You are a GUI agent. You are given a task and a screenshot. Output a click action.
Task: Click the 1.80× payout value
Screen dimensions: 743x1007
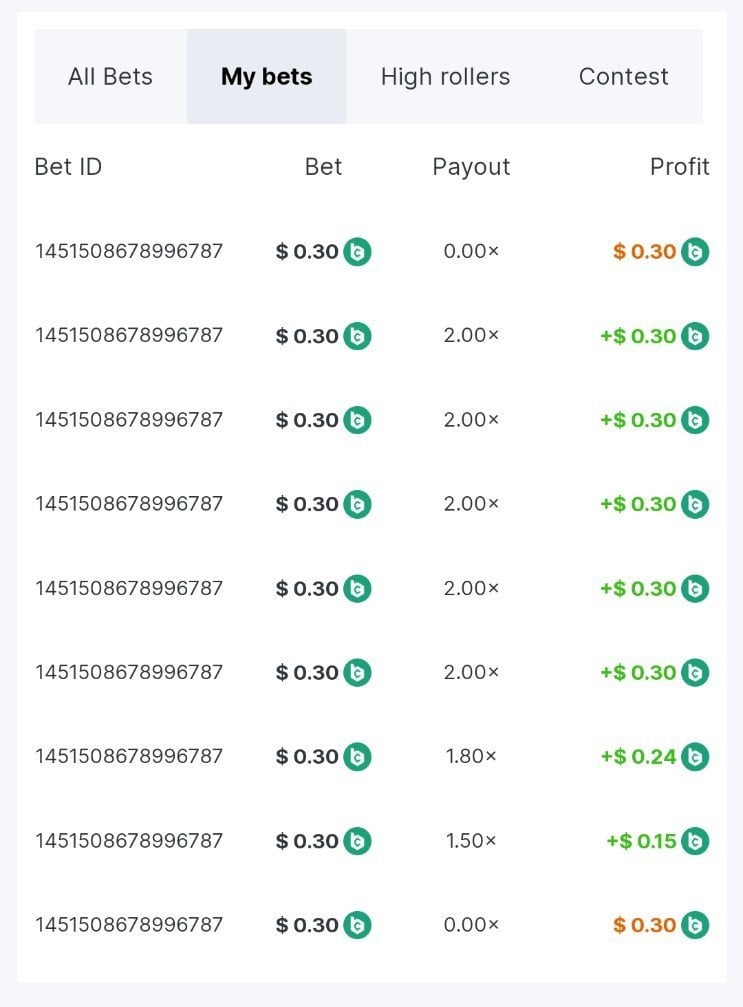click(x=471, y=757)
